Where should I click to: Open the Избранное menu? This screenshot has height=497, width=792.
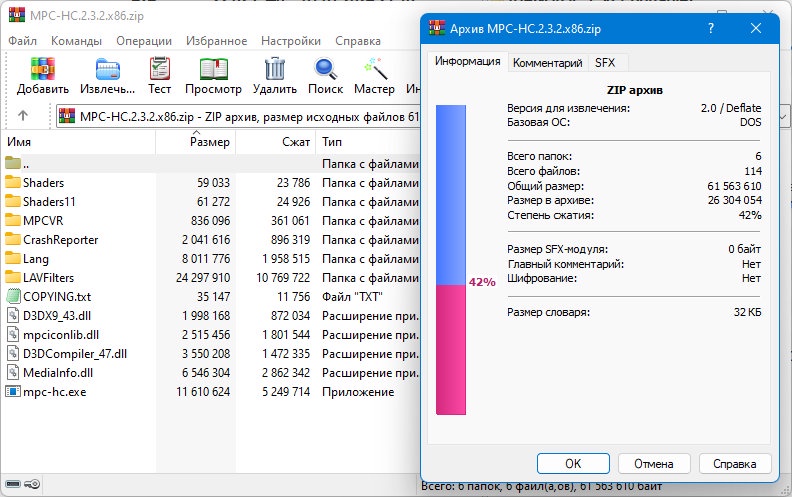216,41
